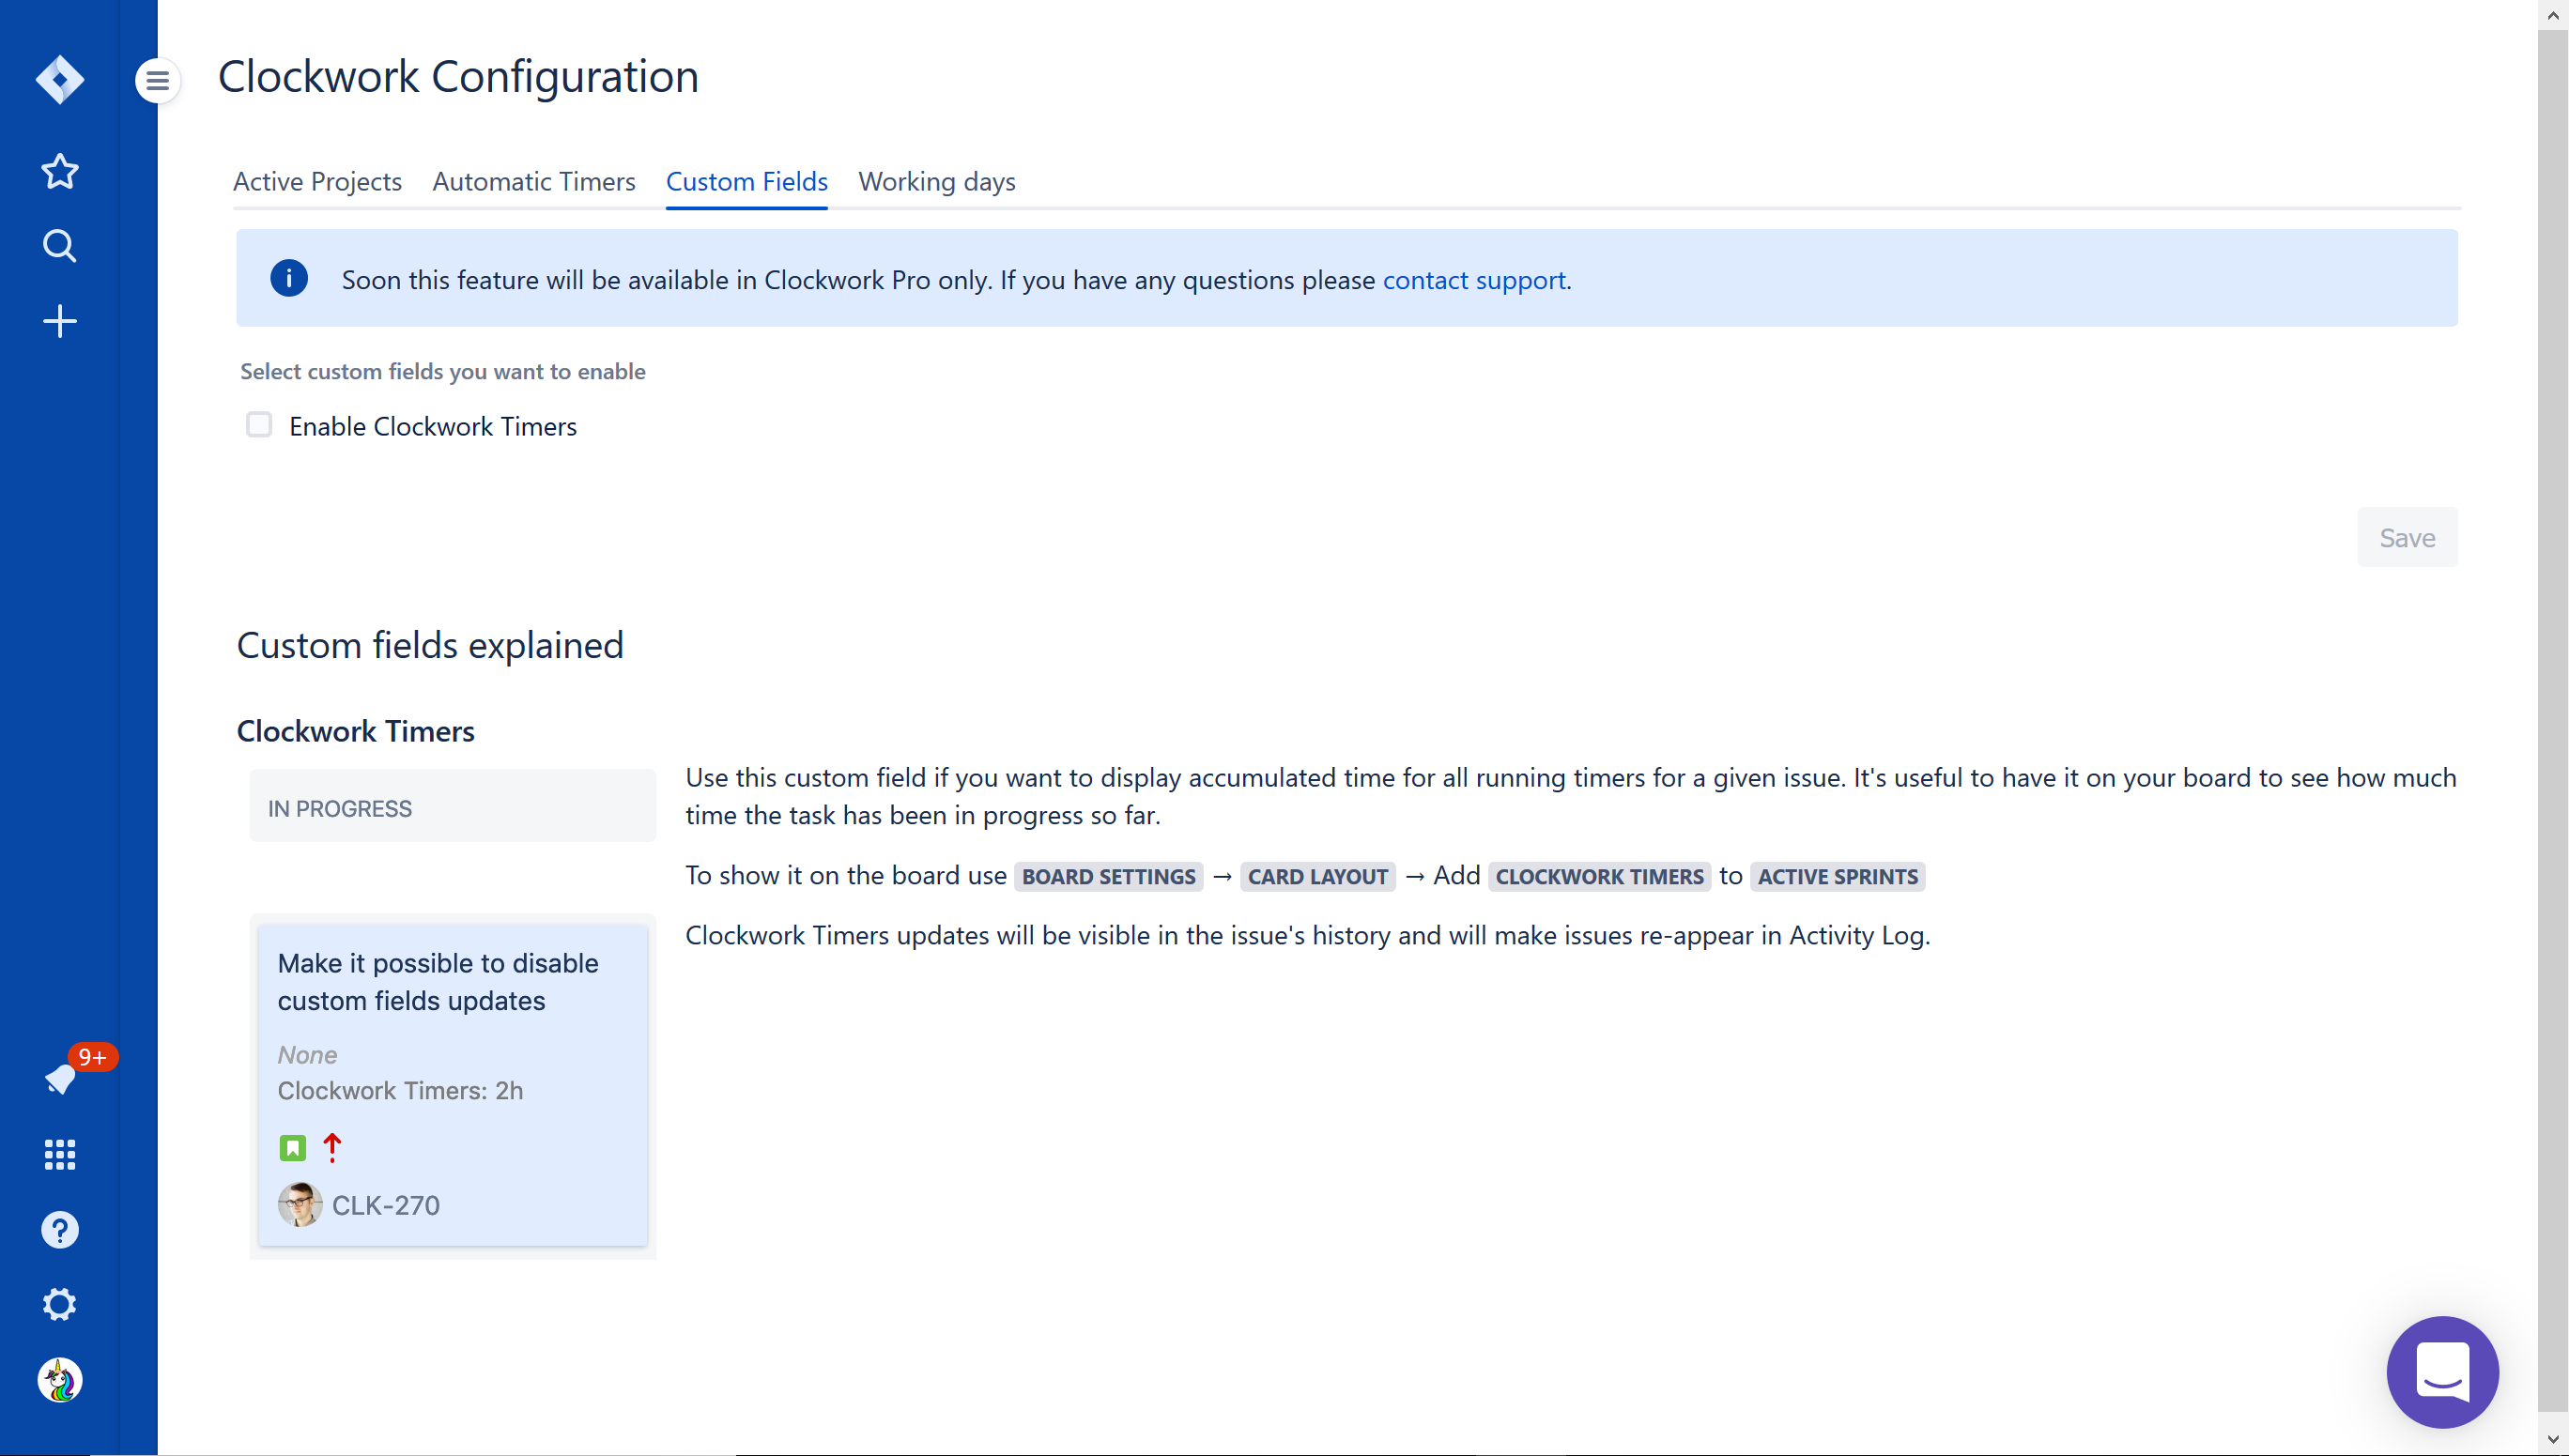Enable the Clockwork Timers checkbox
Viewport: 2569px width, 1456px height.
point(259,424)
